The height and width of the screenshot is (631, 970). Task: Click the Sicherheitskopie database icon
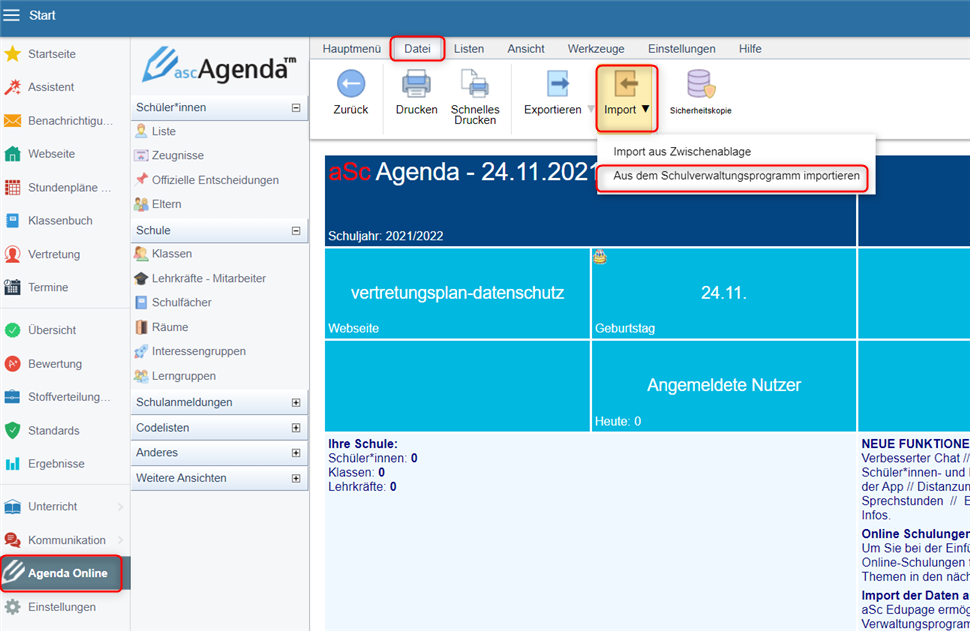701,84
